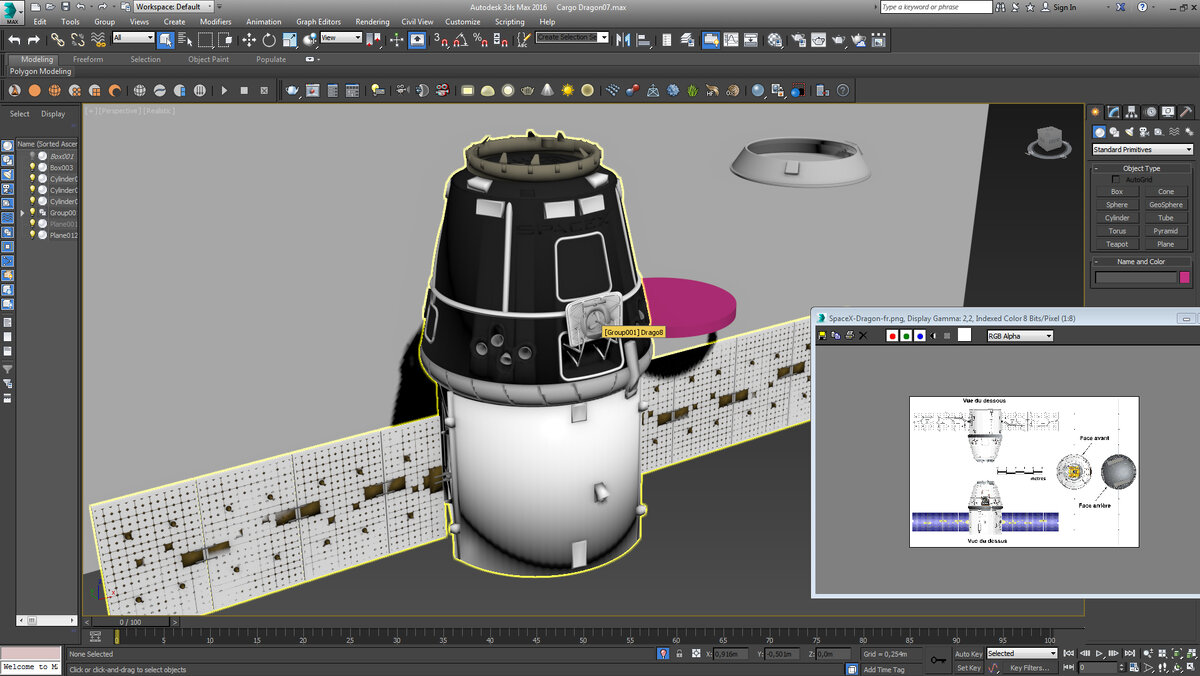Viewport: 1200px width, 676px height.
Task: Open the Standard Primitives dropdown
Action: [1142, 150]
